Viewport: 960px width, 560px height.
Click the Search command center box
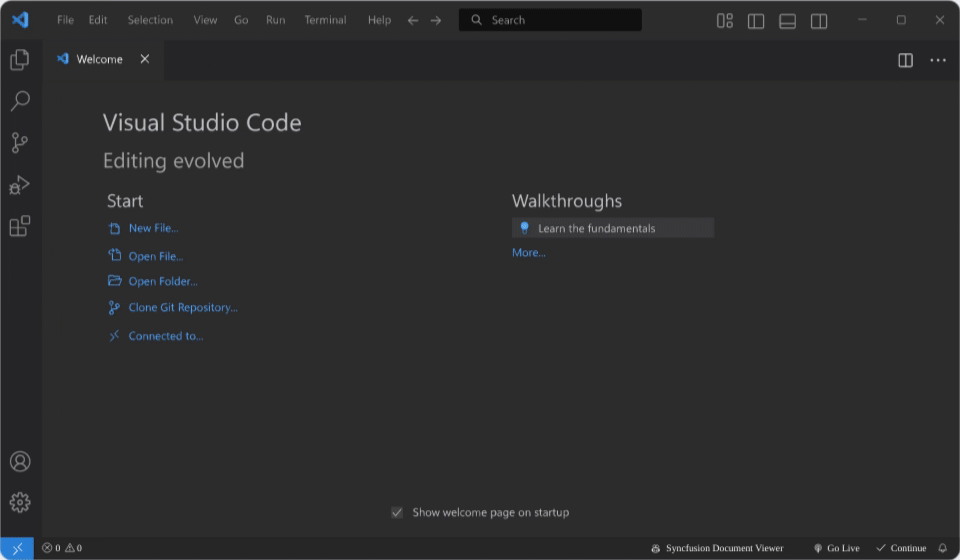(x=550, y=20)
